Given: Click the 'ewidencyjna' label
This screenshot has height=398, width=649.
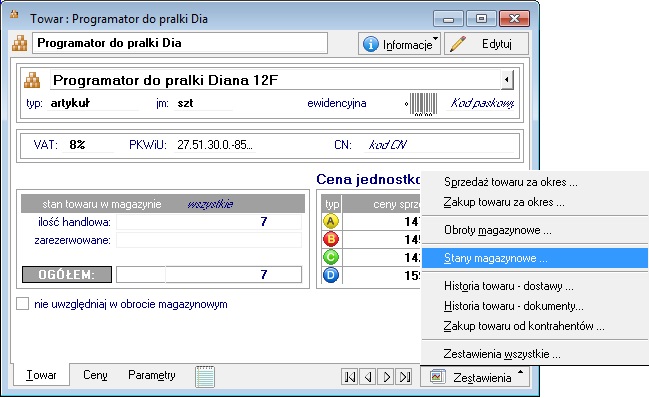Looking at the screenshot, I should click(337, 103).
